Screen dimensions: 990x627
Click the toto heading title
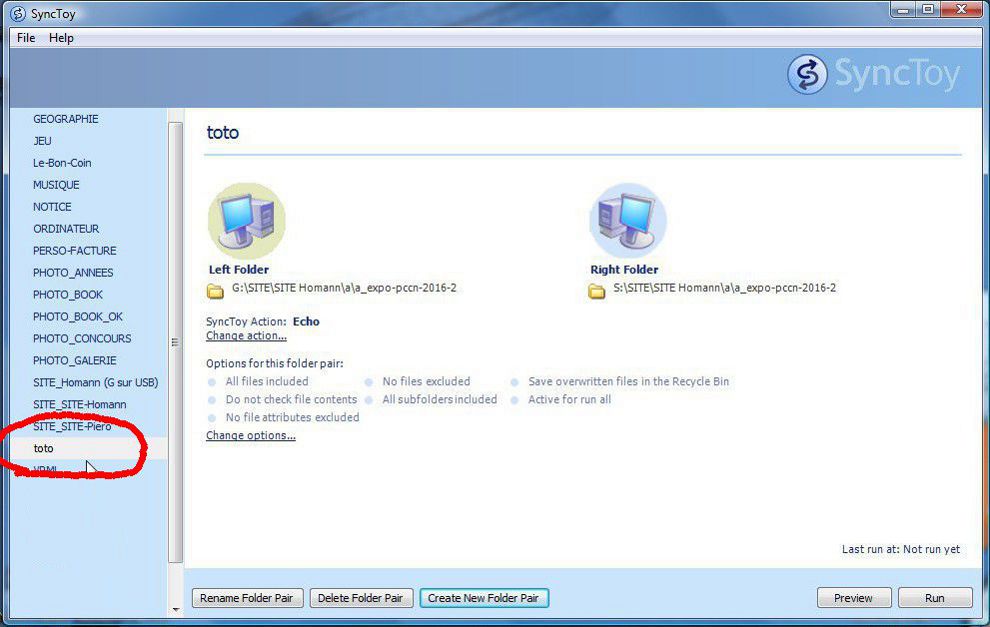[x=223, y=133]
